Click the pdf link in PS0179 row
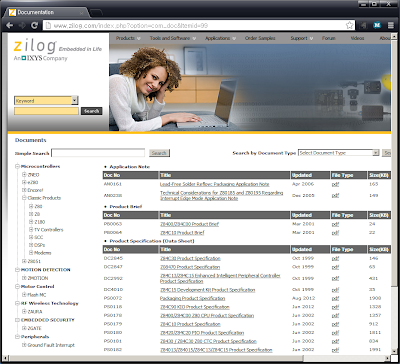This screenshot has width=400, height=364. tap(335, 324)
